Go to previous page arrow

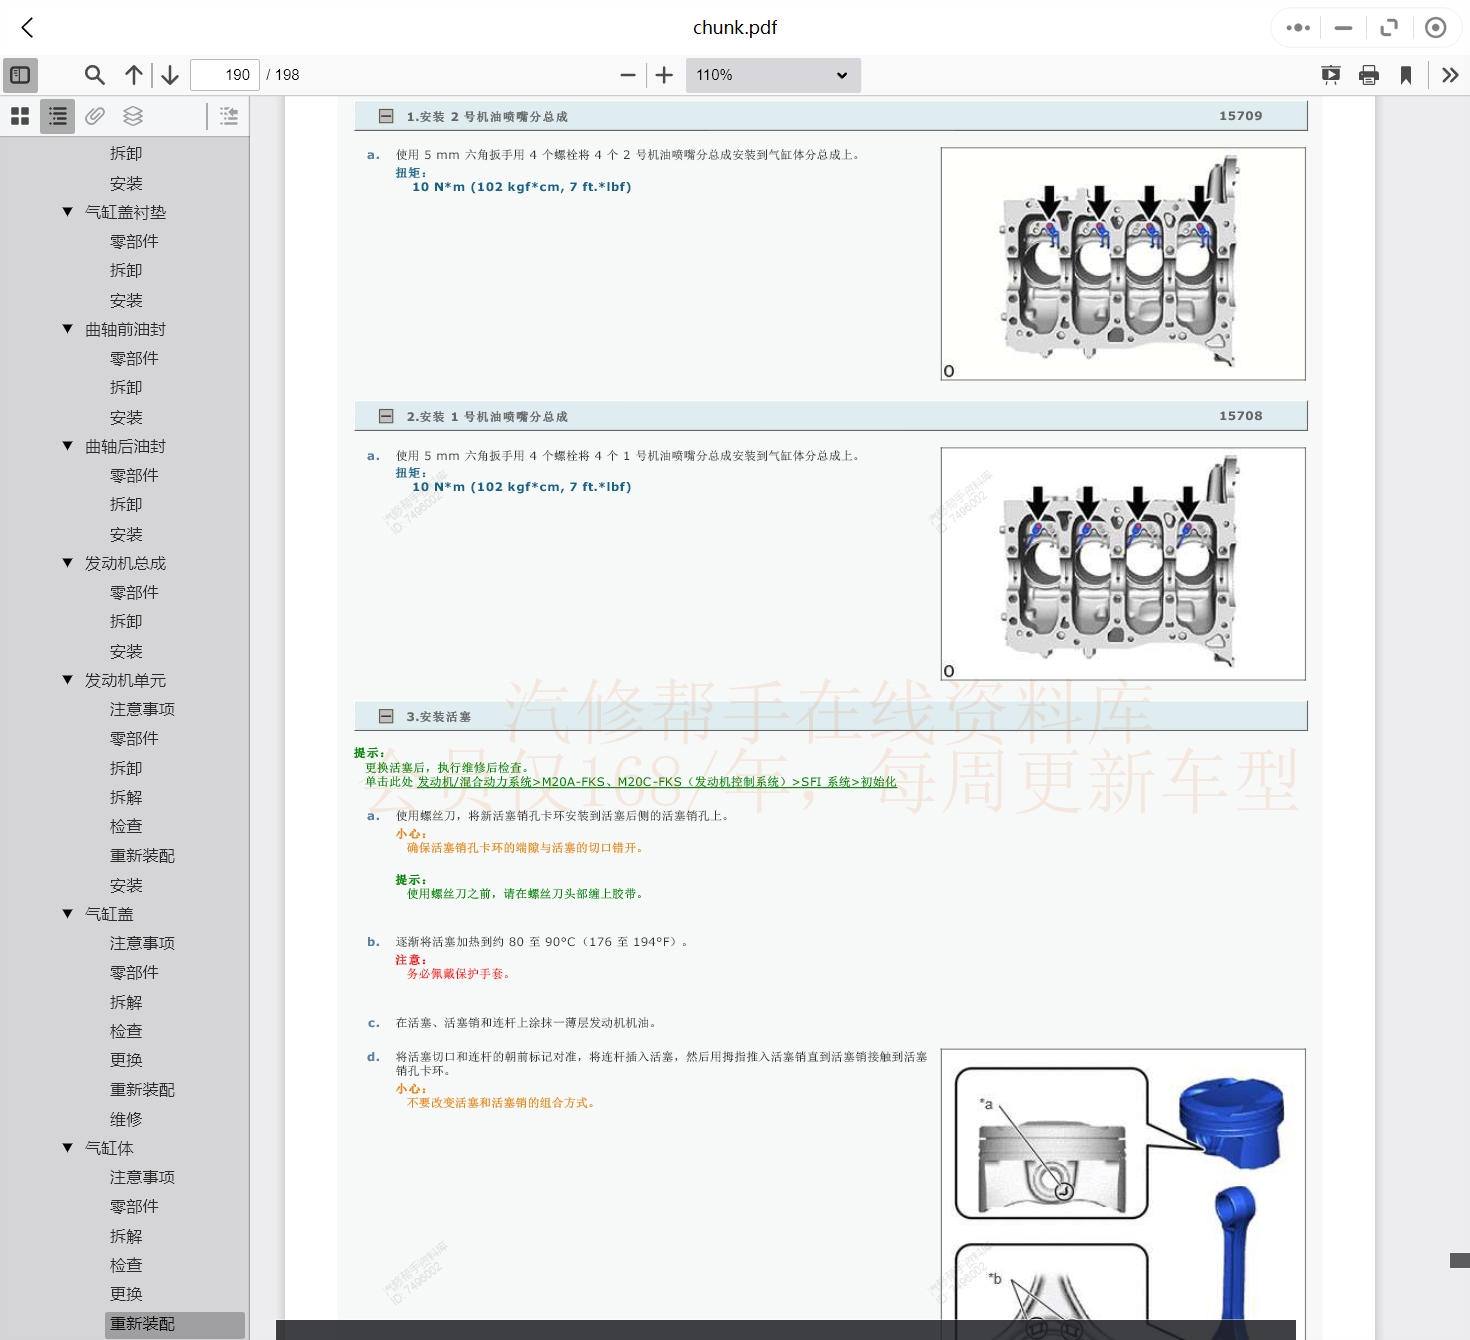133,75
